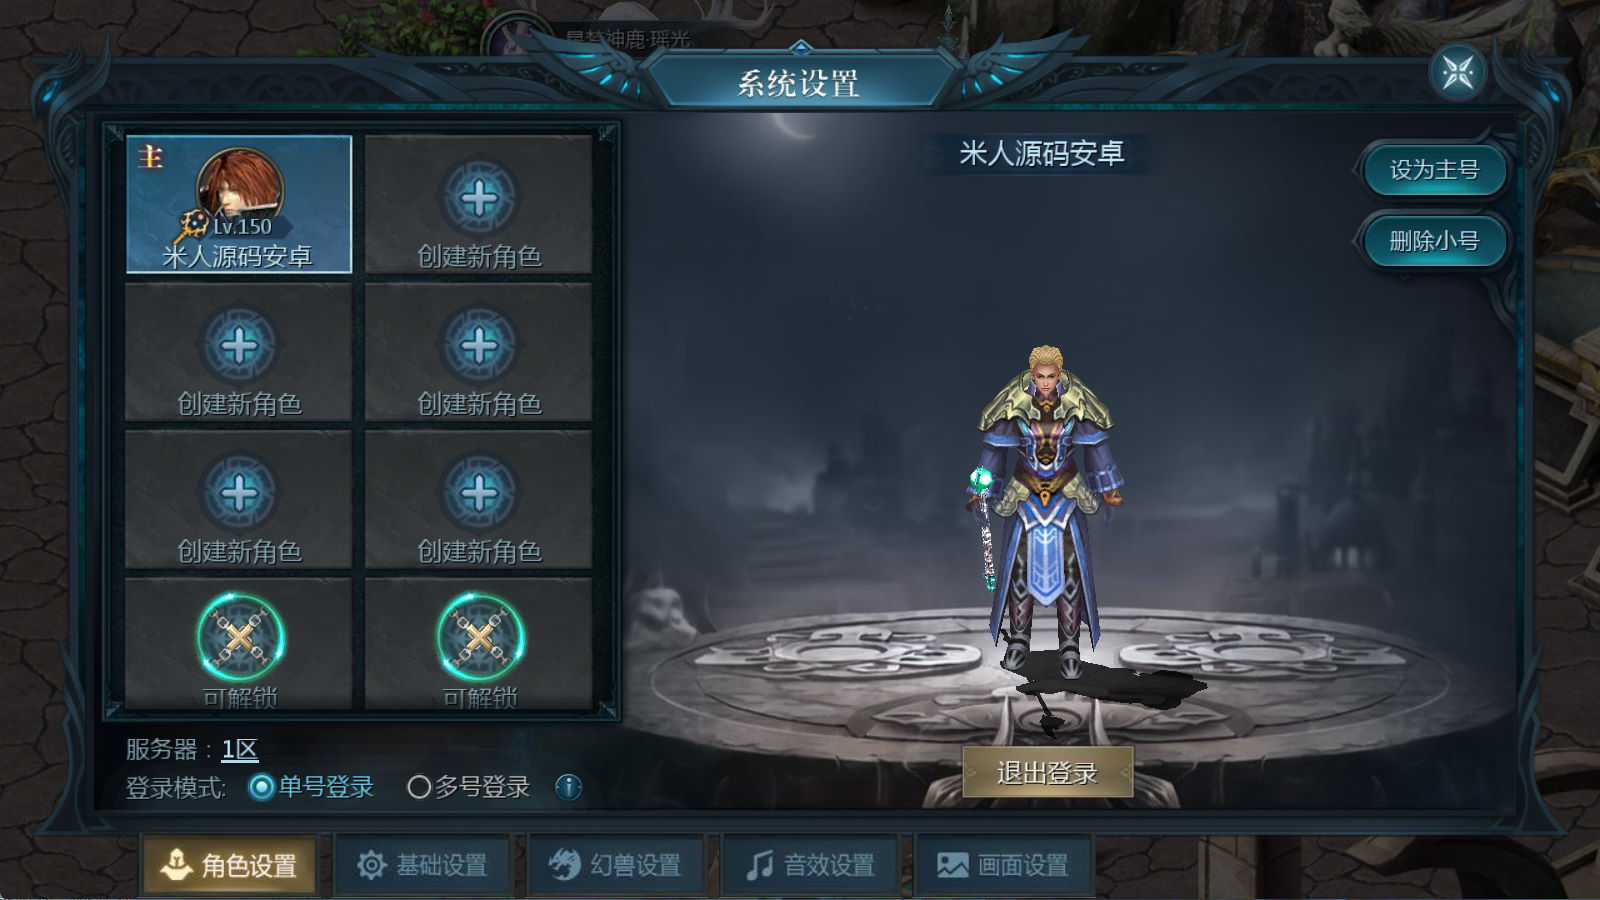
Task: Click plus icon in top-right 创建新角色 slot
Action: (x=479, y=198)
